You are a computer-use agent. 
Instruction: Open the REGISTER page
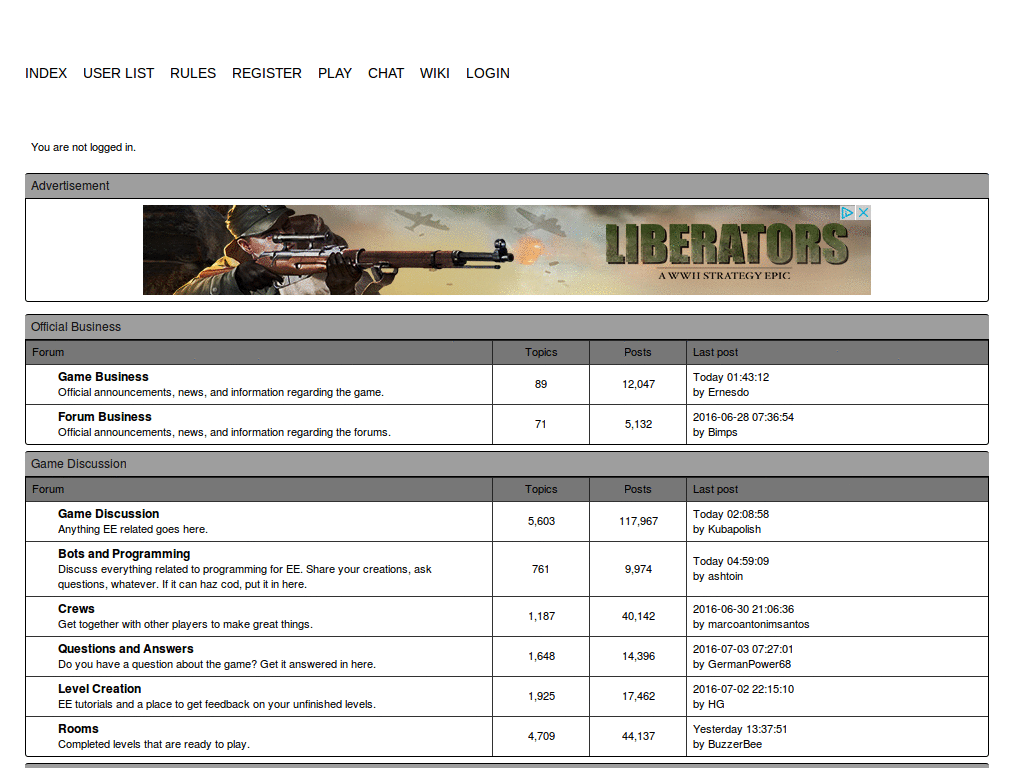point(267,73)
